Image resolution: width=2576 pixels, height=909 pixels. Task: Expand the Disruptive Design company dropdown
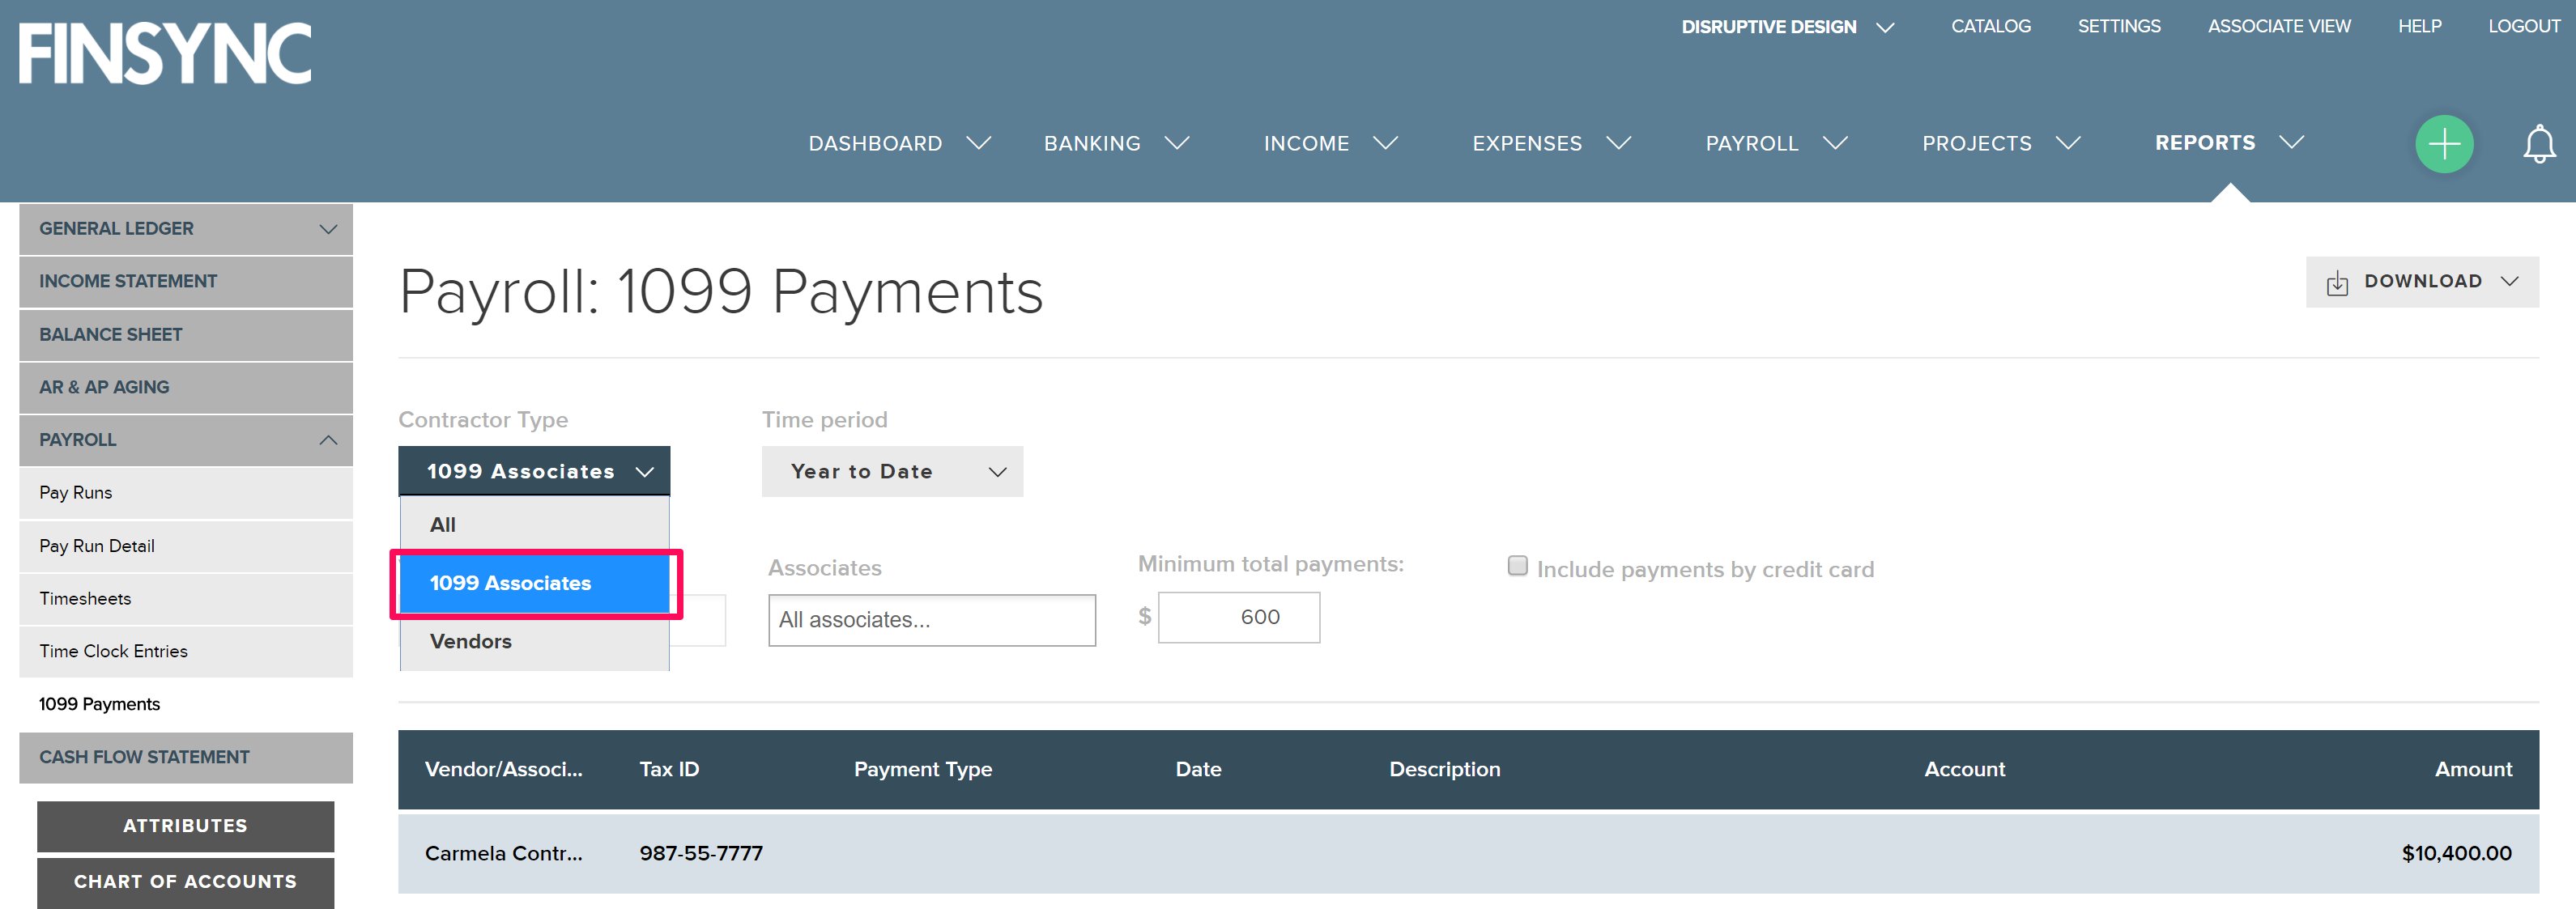pyautogui.click(x=1787, y=27)
